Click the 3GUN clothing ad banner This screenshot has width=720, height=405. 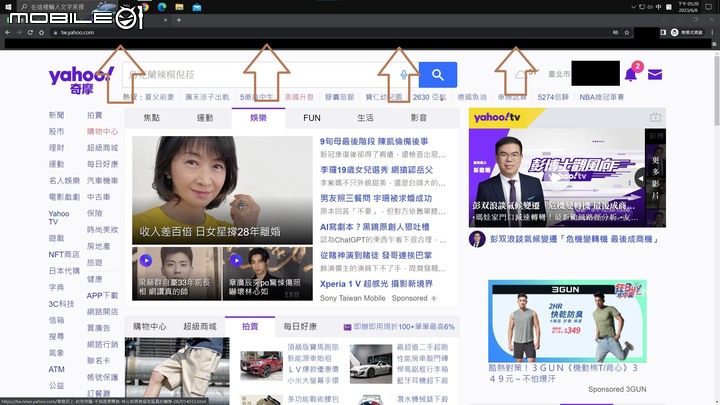(x=567, y=321)
